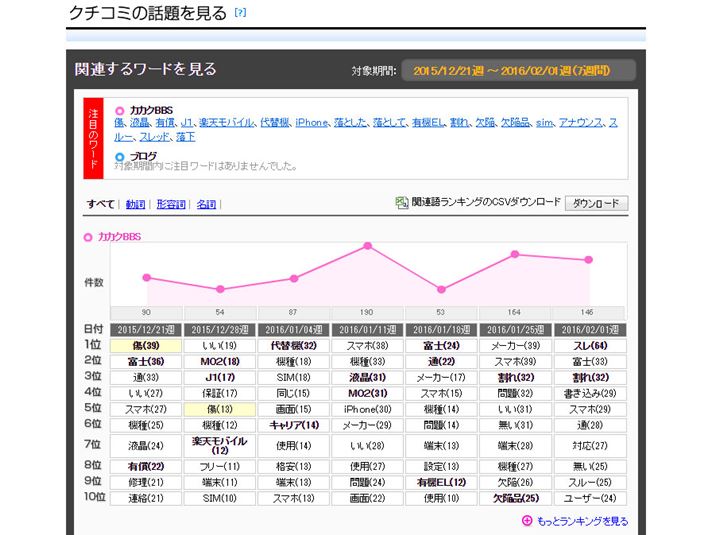Image resolution: width=715 pixels, height=535 pixels.
Task: Click the chart peak point with count 190
Action: pyautogui.click(x=368, y=246)
